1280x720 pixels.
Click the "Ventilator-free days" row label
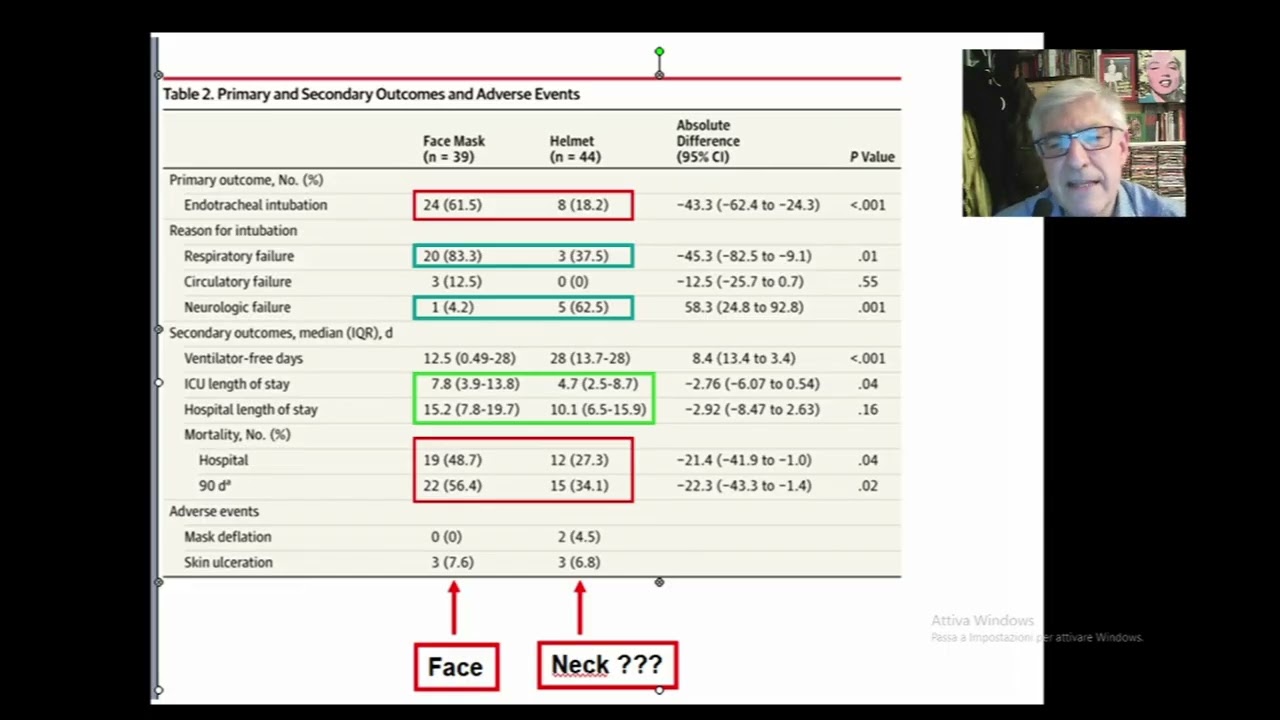coord(243,358)
